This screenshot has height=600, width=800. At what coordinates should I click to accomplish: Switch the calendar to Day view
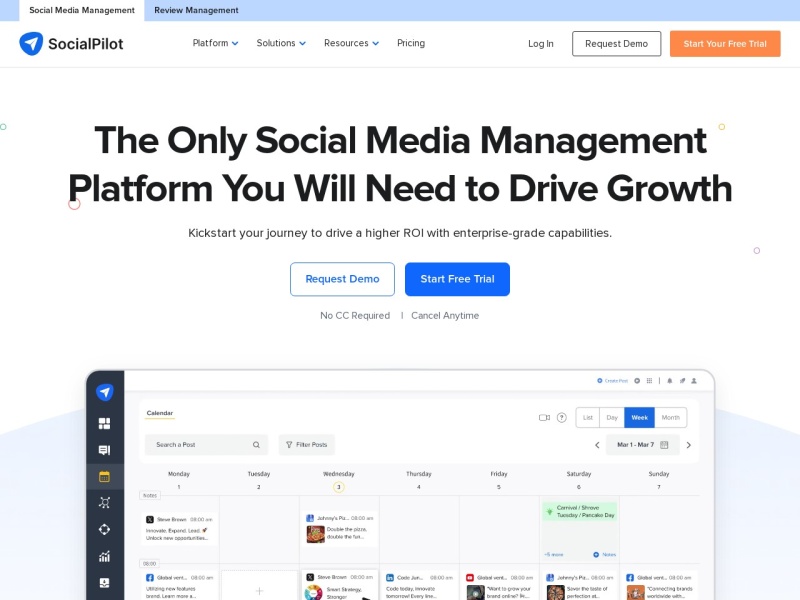coord(612,417)
